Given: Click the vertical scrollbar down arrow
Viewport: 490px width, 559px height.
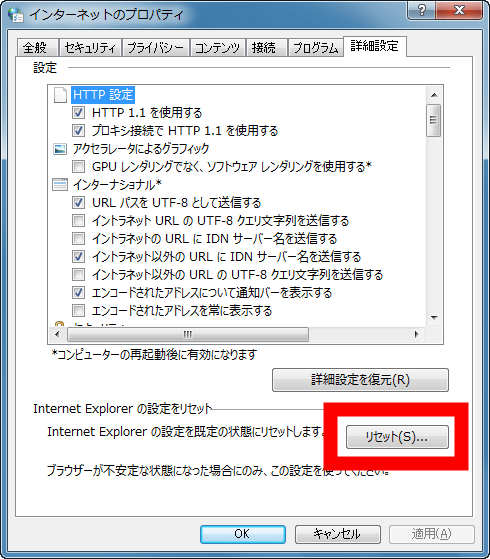Looking at the screenshot, I should pos(434,318).
